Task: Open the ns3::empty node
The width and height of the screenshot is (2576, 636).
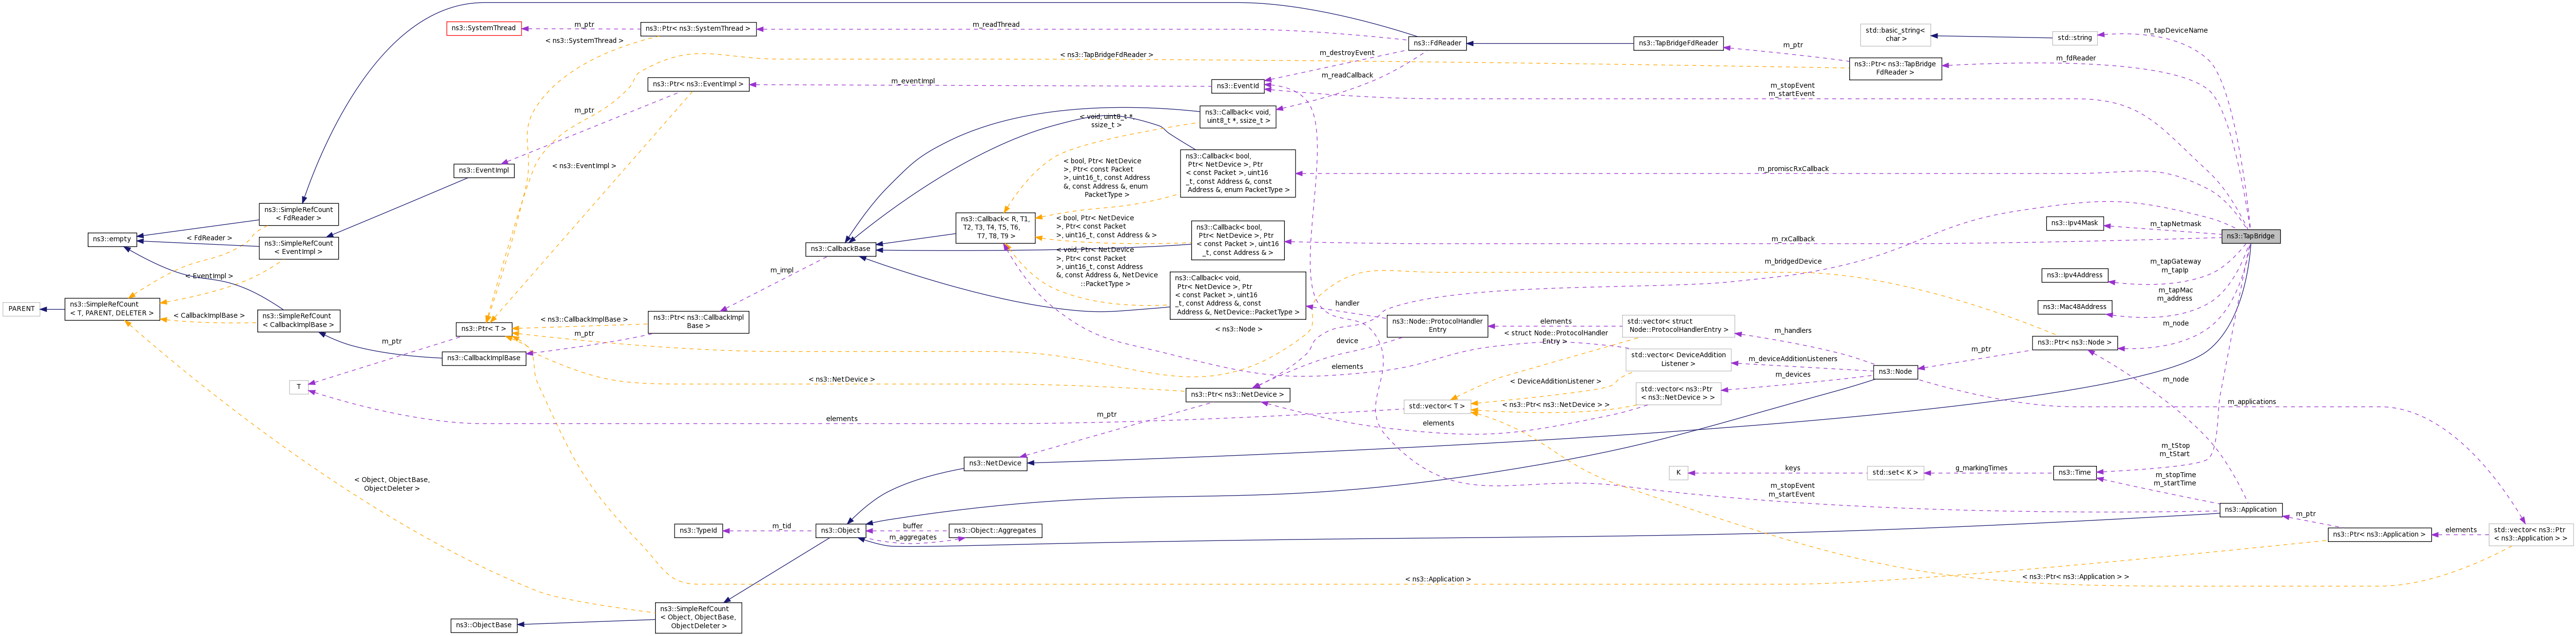Action: (112, 239)
